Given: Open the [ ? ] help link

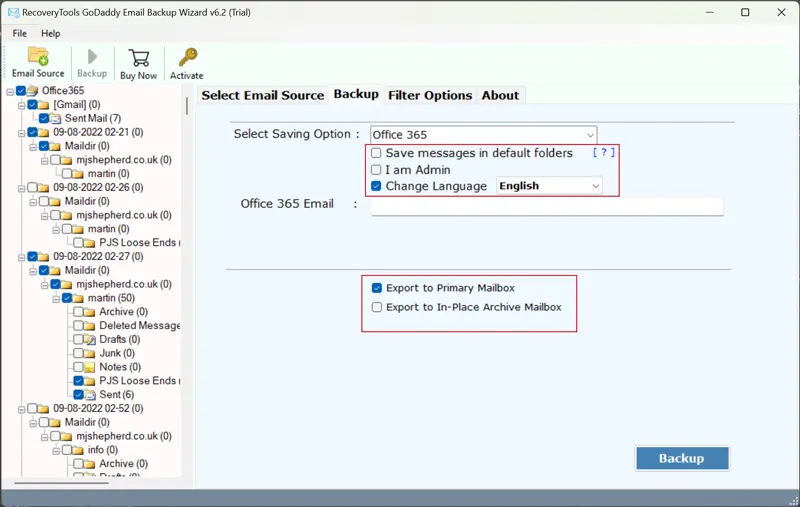Looking at the screenshot, I should tap(602, 152).
